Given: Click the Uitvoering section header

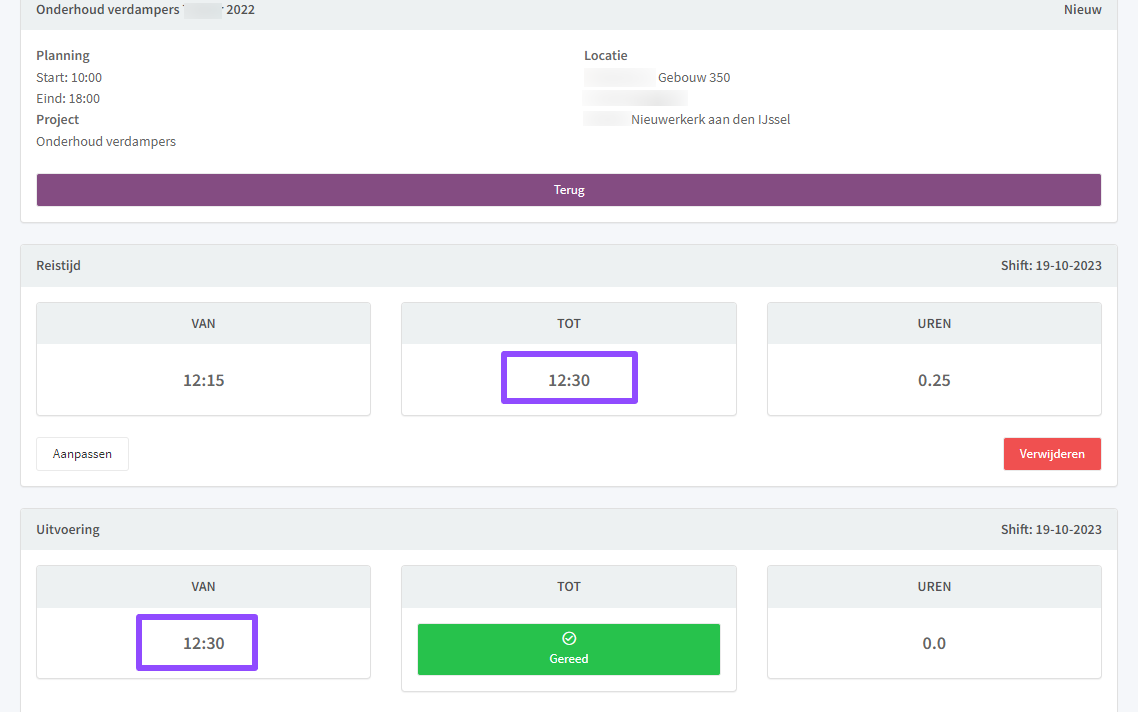Looking at the screenshot, I should pos(68,529).
